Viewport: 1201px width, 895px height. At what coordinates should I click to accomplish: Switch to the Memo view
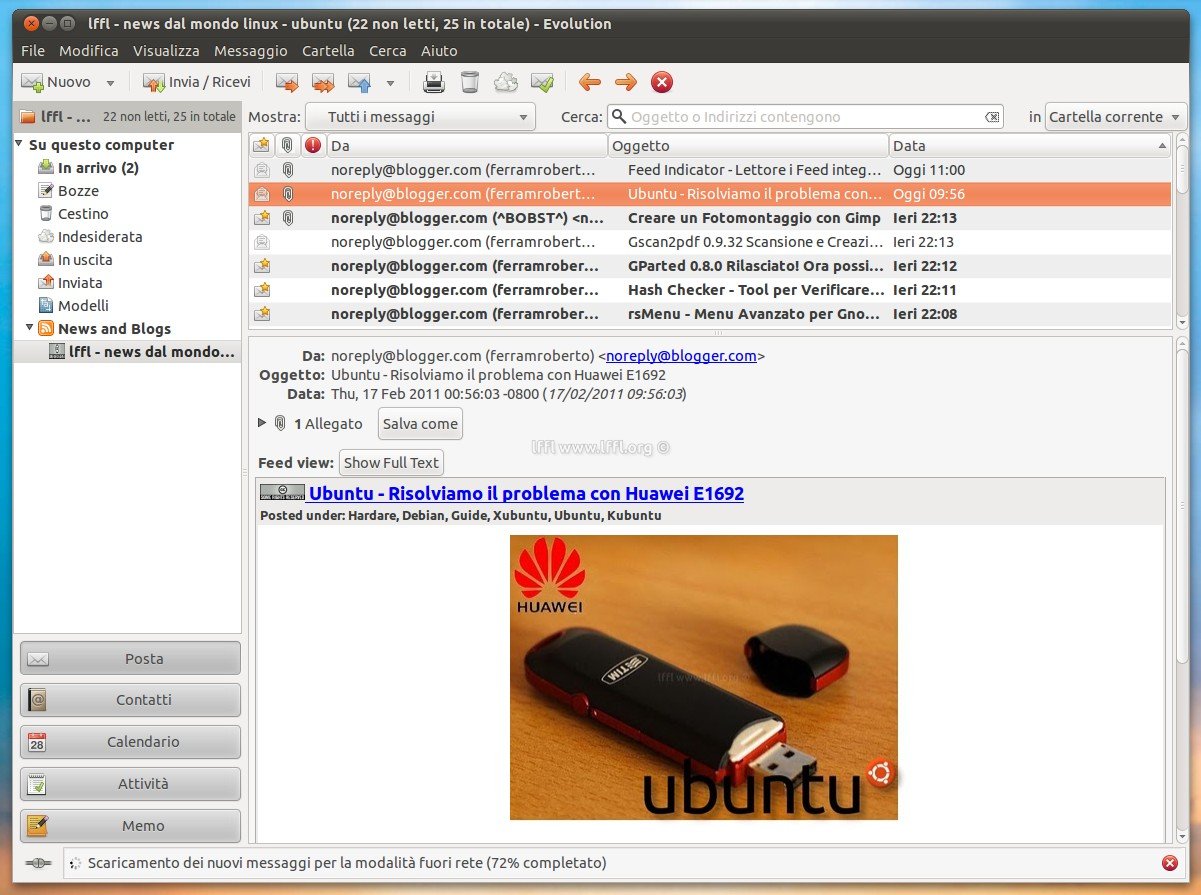tap(130, 826)
